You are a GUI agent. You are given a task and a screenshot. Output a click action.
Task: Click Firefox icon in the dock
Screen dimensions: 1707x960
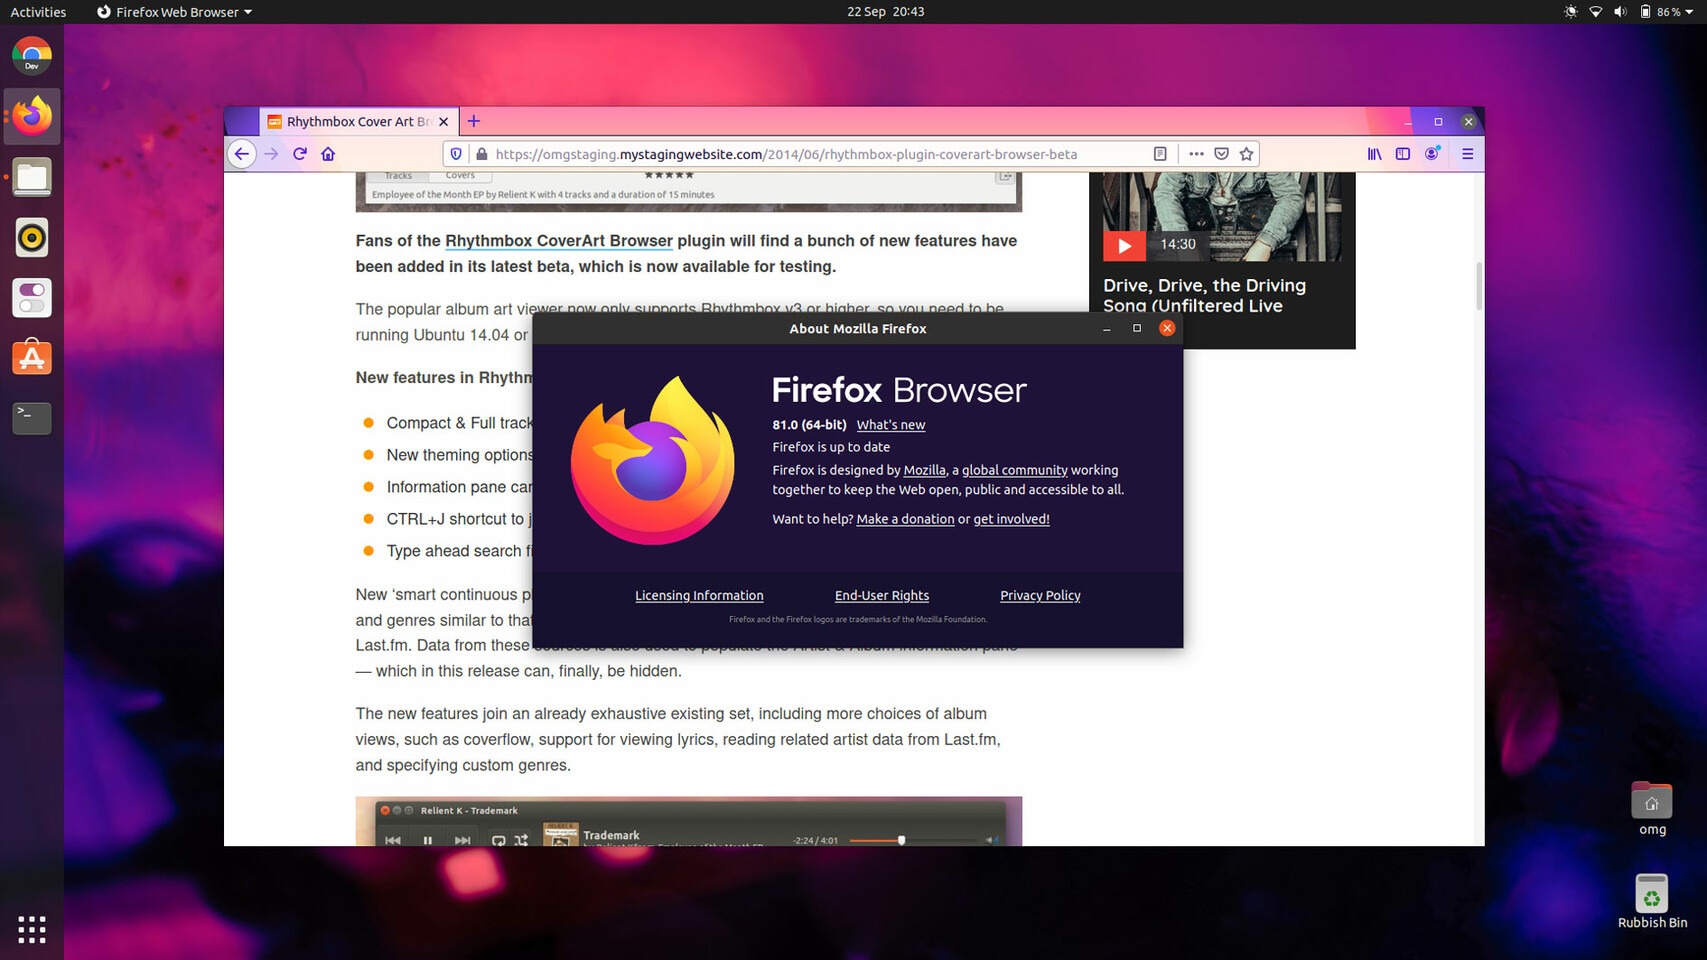coord(32,116)
